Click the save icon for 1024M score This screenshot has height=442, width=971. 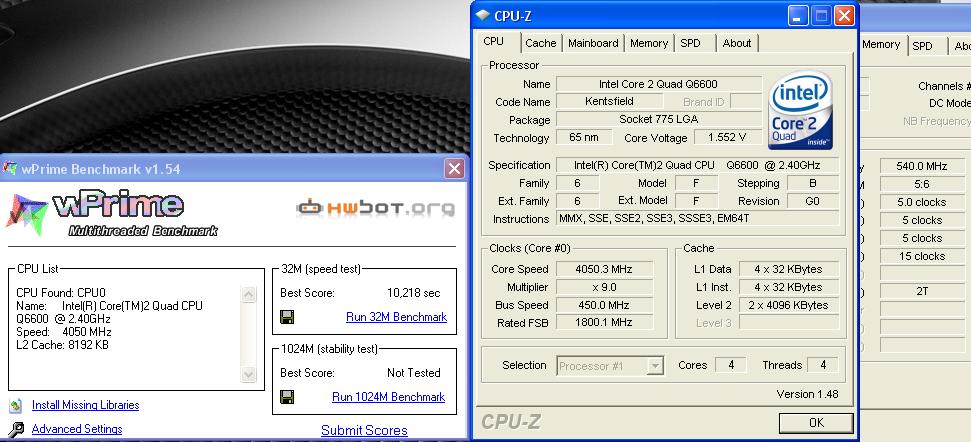click(x=287, y=397)
